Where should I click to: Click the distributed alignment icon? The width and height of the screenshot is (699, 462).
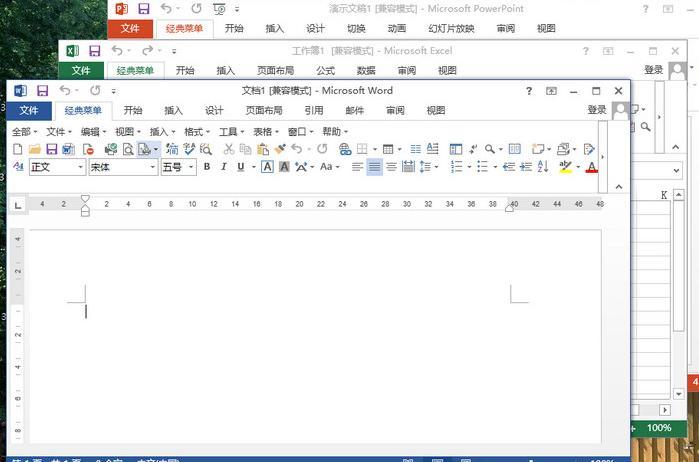[x=408, y=167]
